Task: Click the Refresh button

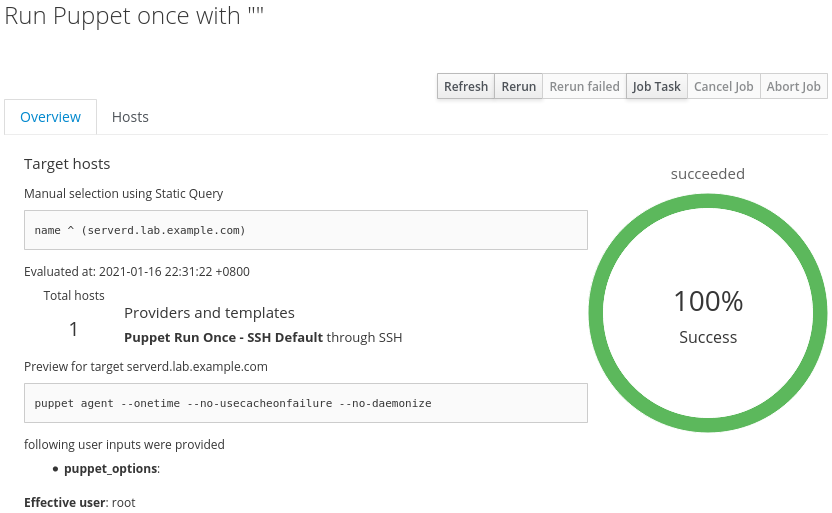Action: point(465,86)
